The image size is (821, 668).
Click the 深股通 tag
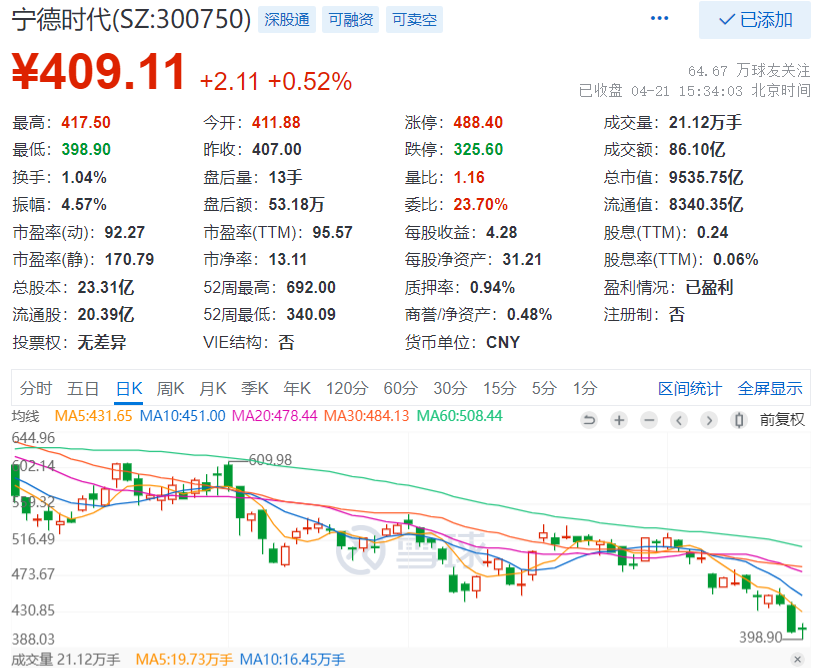[x=287, y=20]
